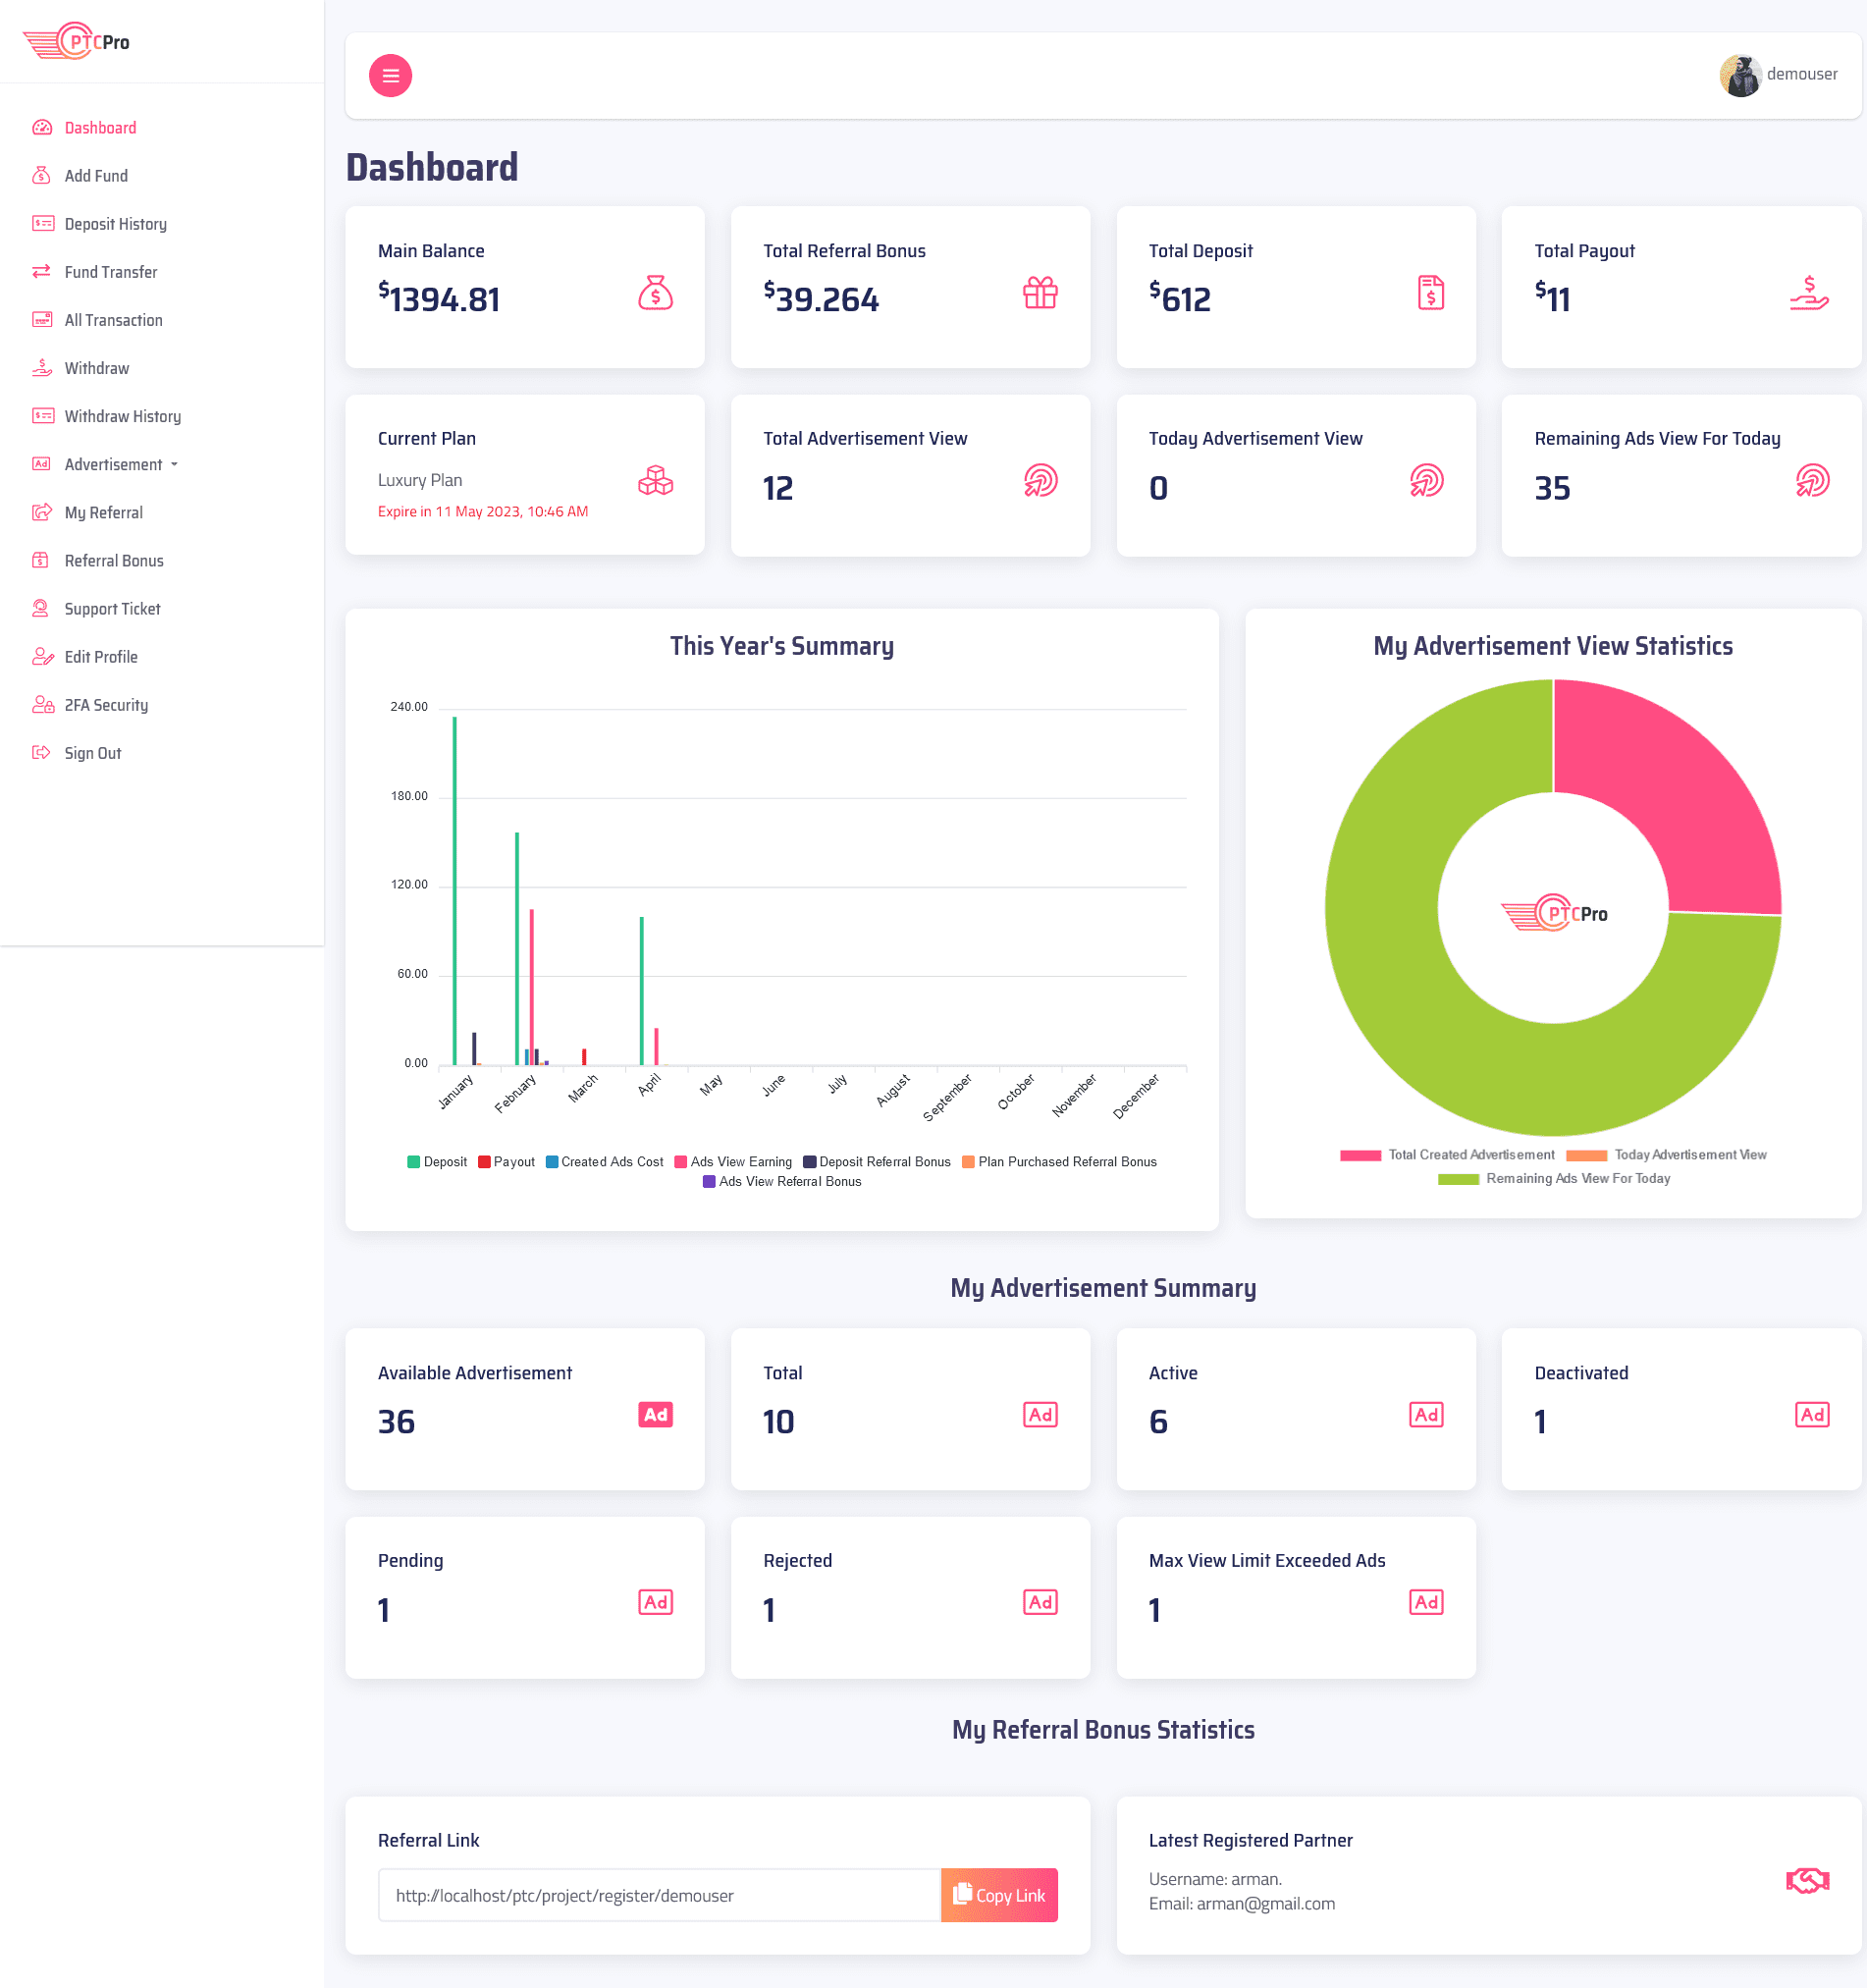The height and width of the screenshot is (1988, 1867).
Task: Toggle Ads View Earning legend item
Action: point(733,1162)
